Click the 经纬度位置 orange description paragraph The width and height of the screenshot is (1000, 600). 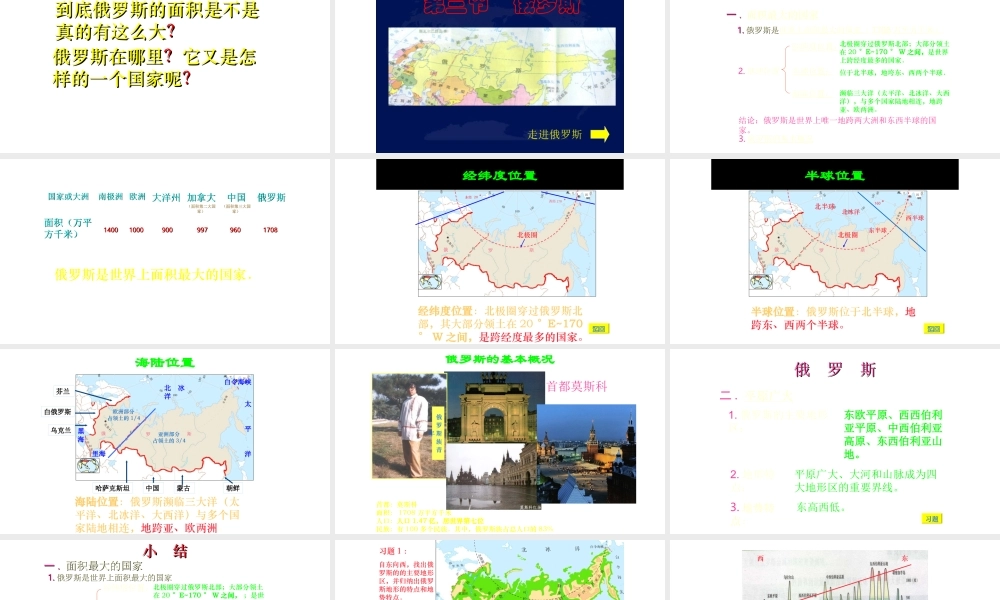[x=501, y=324]
